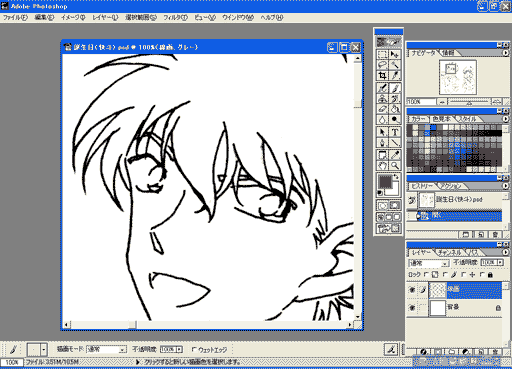Select the Zoom magnifier tool
The height and width of the screenshot is (369, 512).
point(395,166)
